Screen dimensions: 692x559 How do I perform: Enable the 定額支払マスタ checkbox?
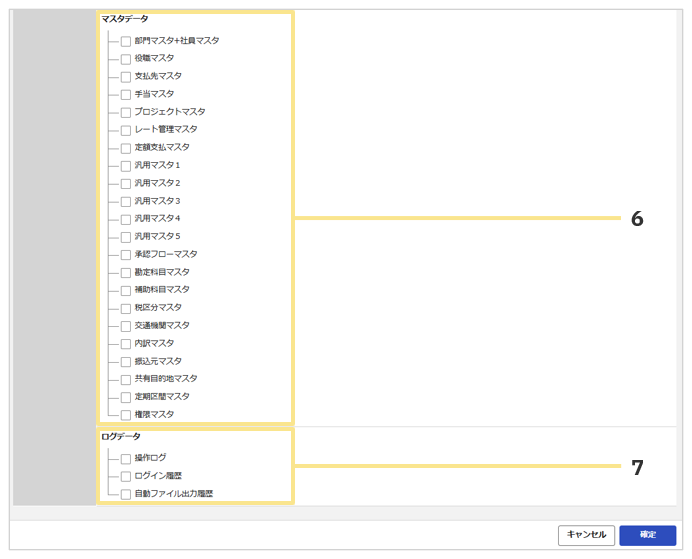click(x=126, y=148)
